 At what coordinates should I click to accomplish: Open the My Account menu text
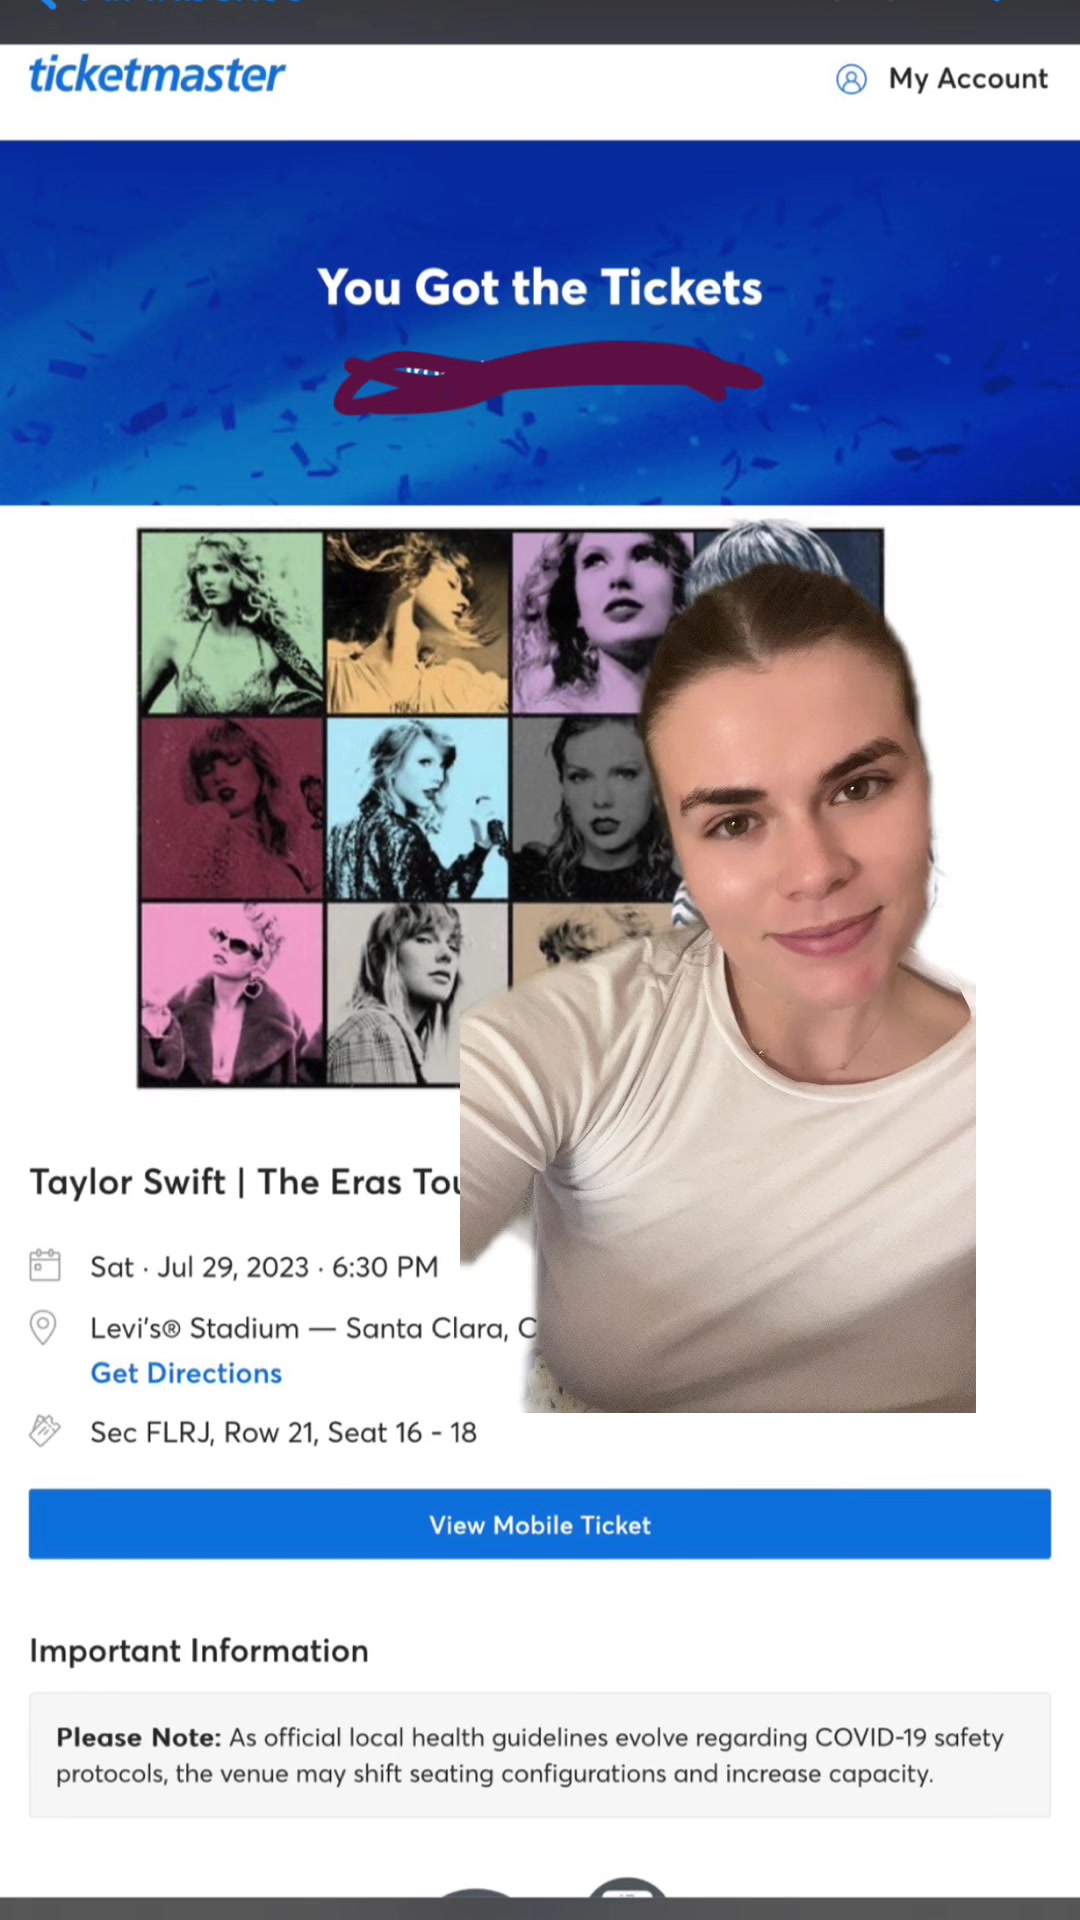pyautogui.click(x=968, y=79)
